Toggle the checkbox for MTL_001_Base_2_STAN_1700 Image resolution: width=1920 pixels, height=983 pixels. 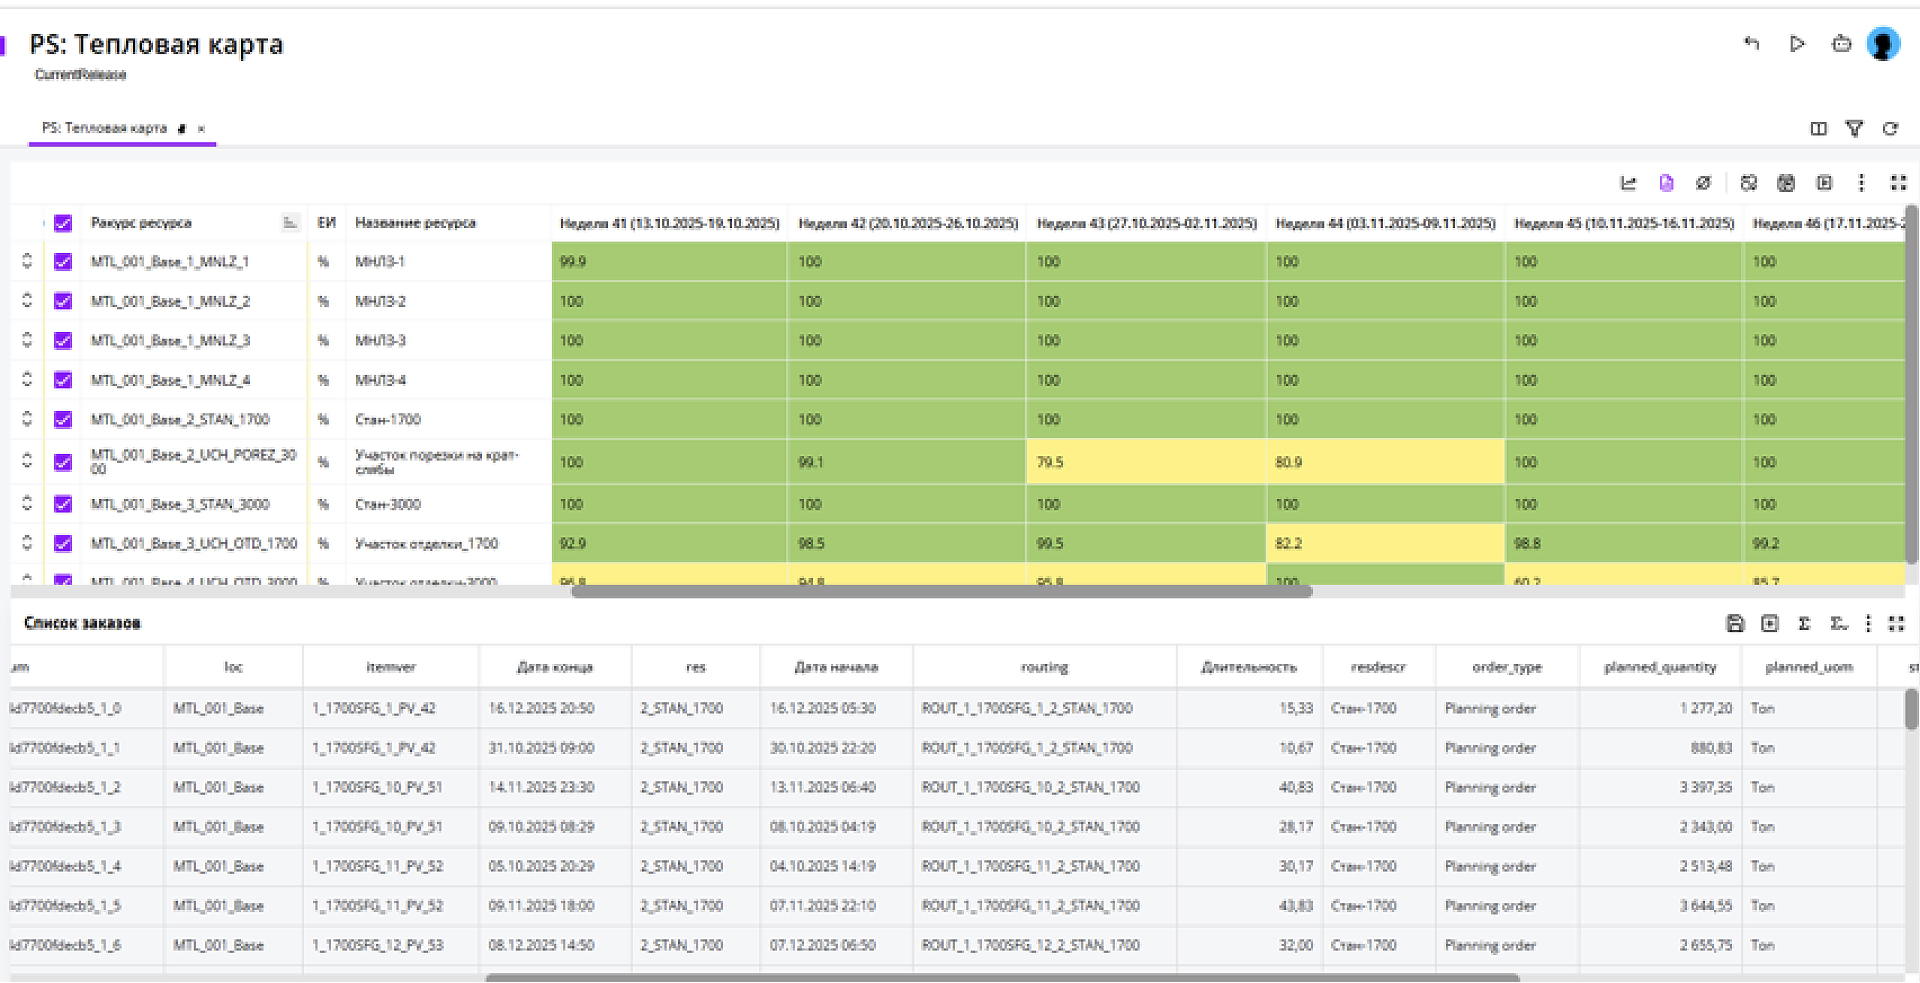point(63,420)
